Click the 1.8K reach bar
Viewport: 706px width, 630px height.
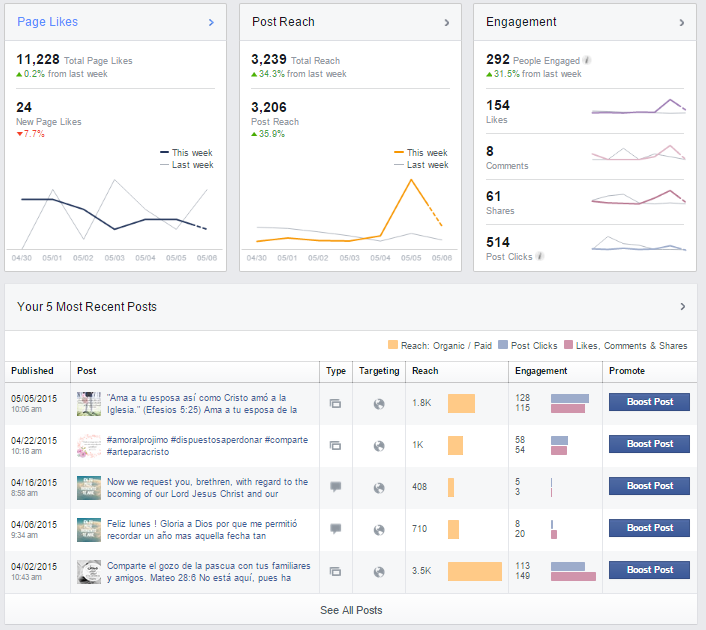[x=461, y=403]
